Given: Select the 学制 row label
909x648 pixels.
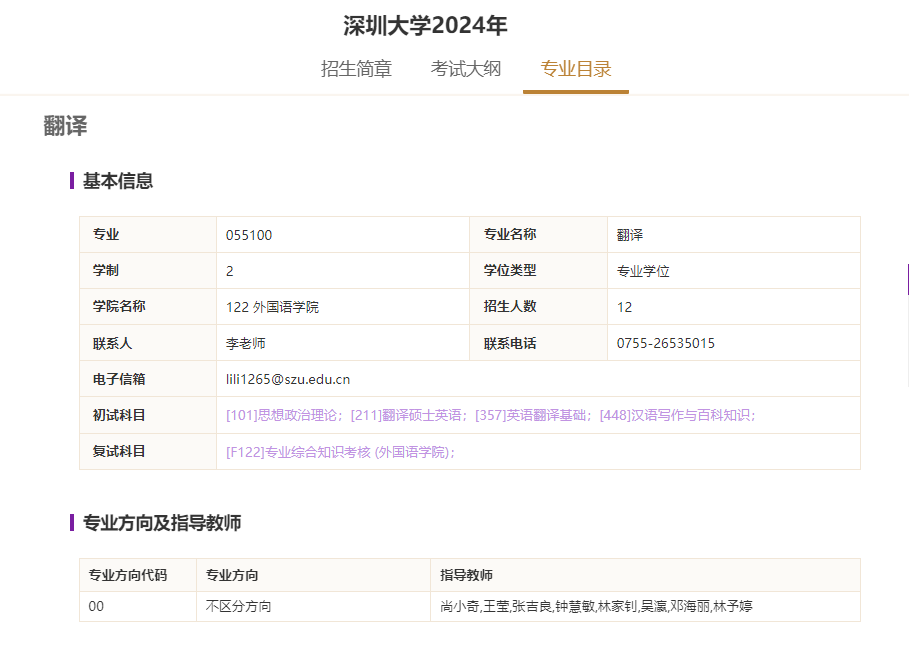Looking at the screenshot, I should click(x=106, y=271).
